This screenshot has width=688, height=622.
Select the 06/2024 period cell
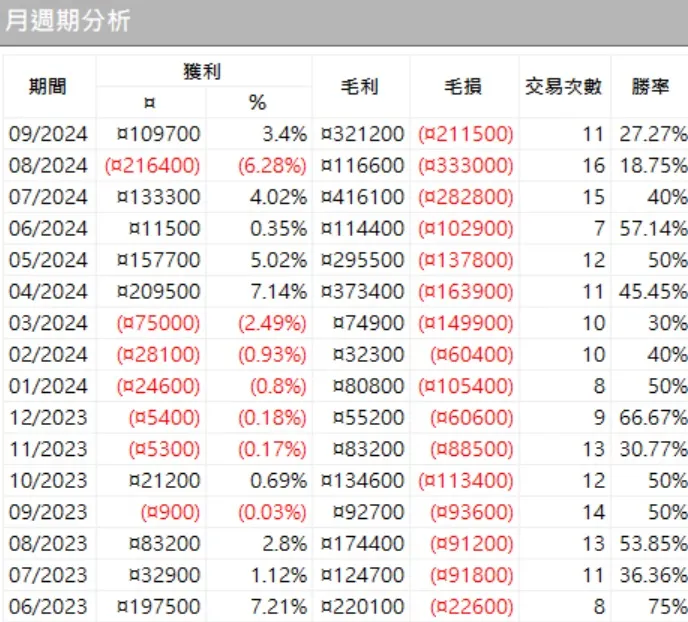(x=48, y=229)
